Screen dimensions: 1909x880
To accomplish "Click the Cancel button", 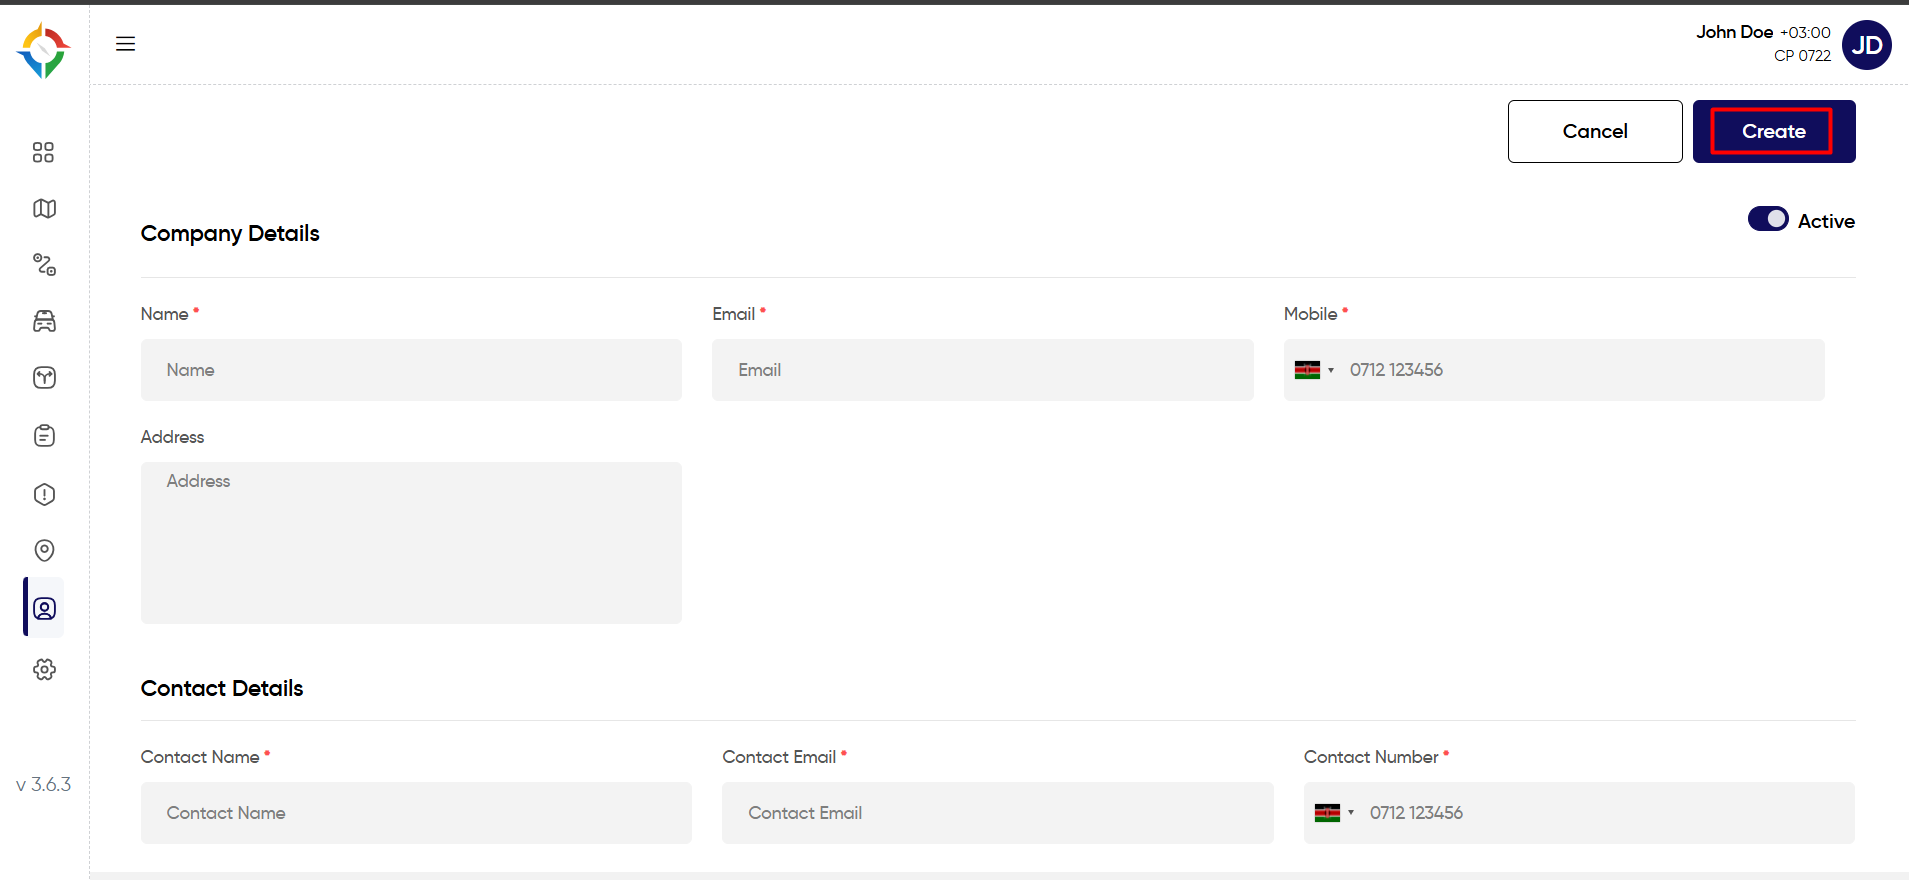I will tap(1595, 131).
